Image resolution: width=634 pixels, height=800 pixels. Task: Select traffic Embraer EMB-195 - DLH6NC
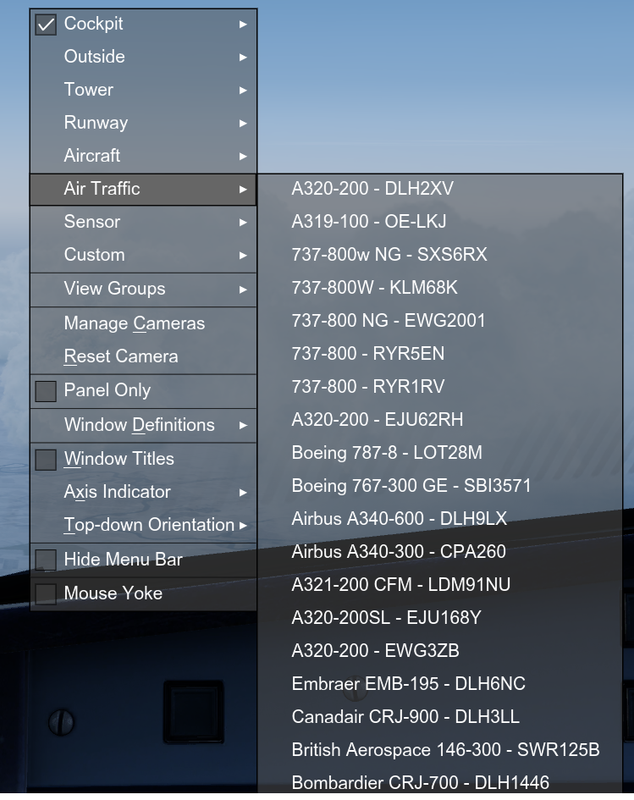pyautogui.click(x=440, y=684)
